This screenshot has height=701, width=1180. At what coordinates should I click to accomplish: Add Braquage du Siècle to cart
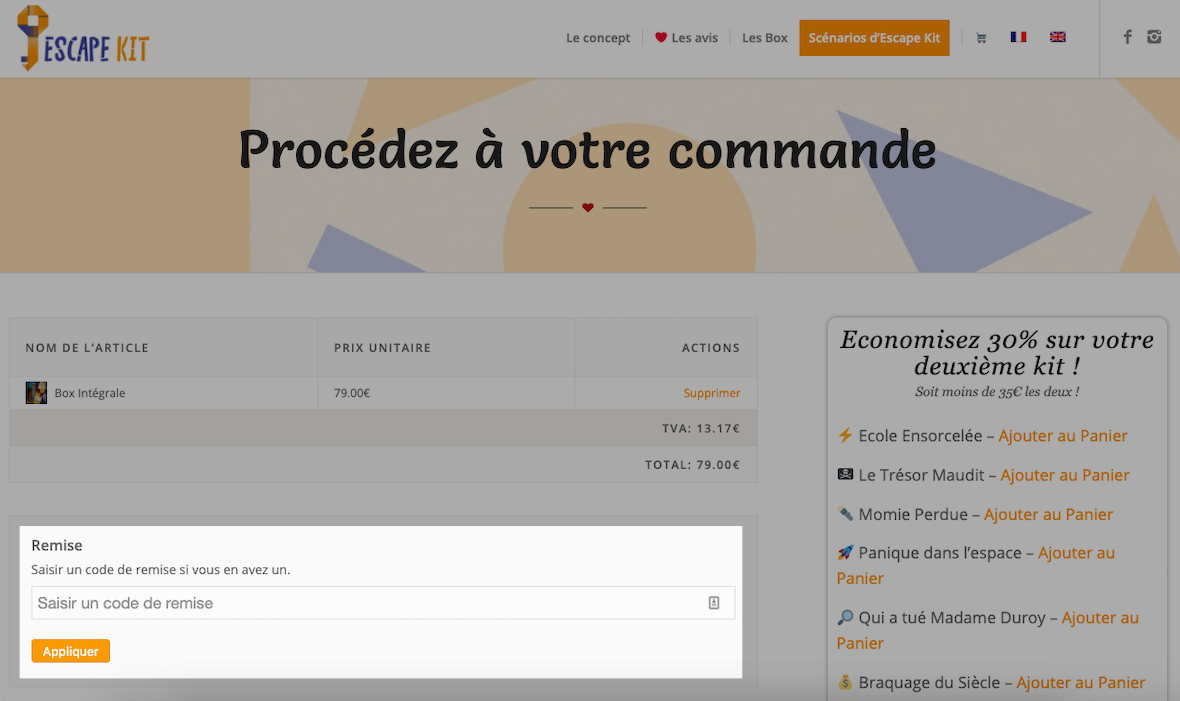pyautogui.click(x=1081, y=683)
